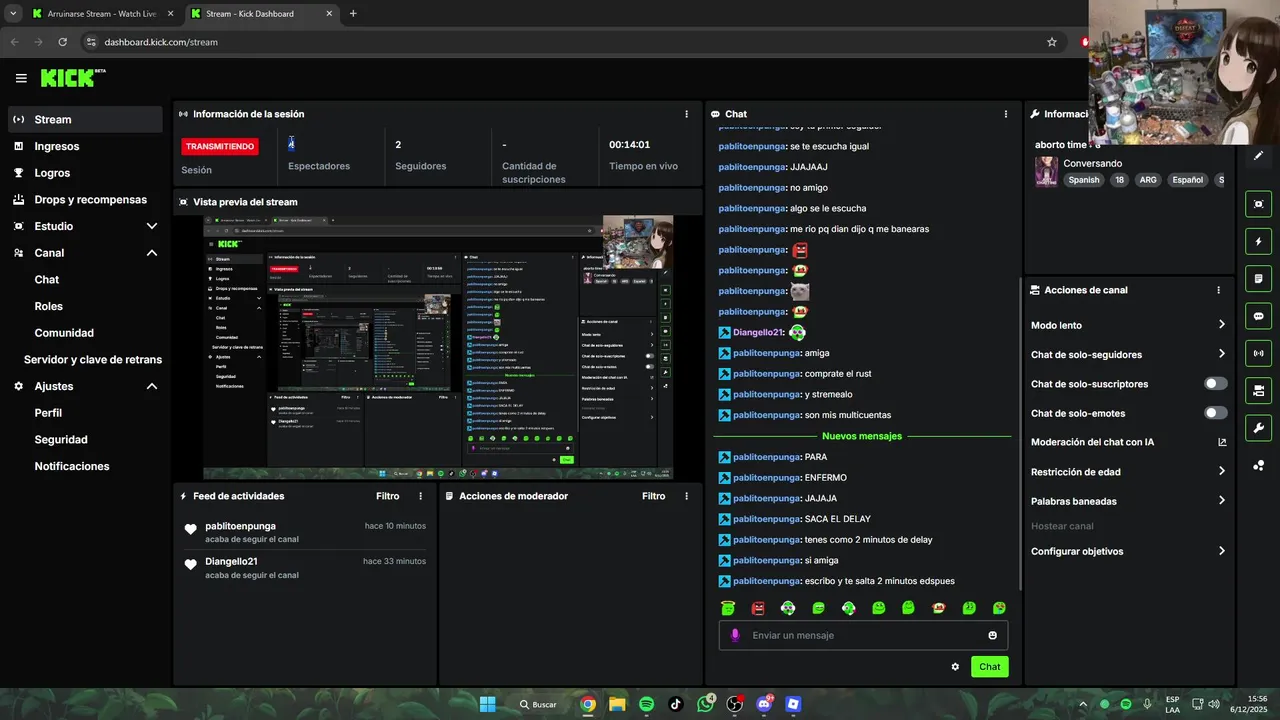Open Drops y recompensas in the sidebar
1280x720 pixels.
pos(85,199)
